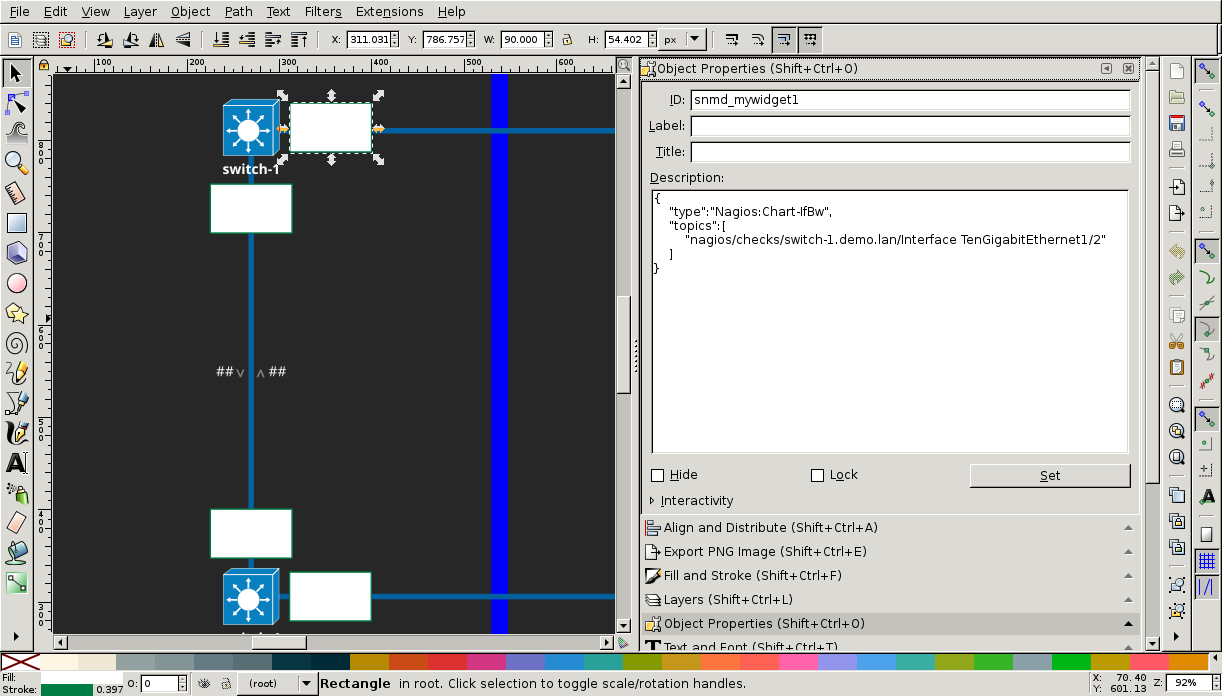Flip selection vertically
Image resolution: width=1222 pixels, height=696 pixels.
183,40
